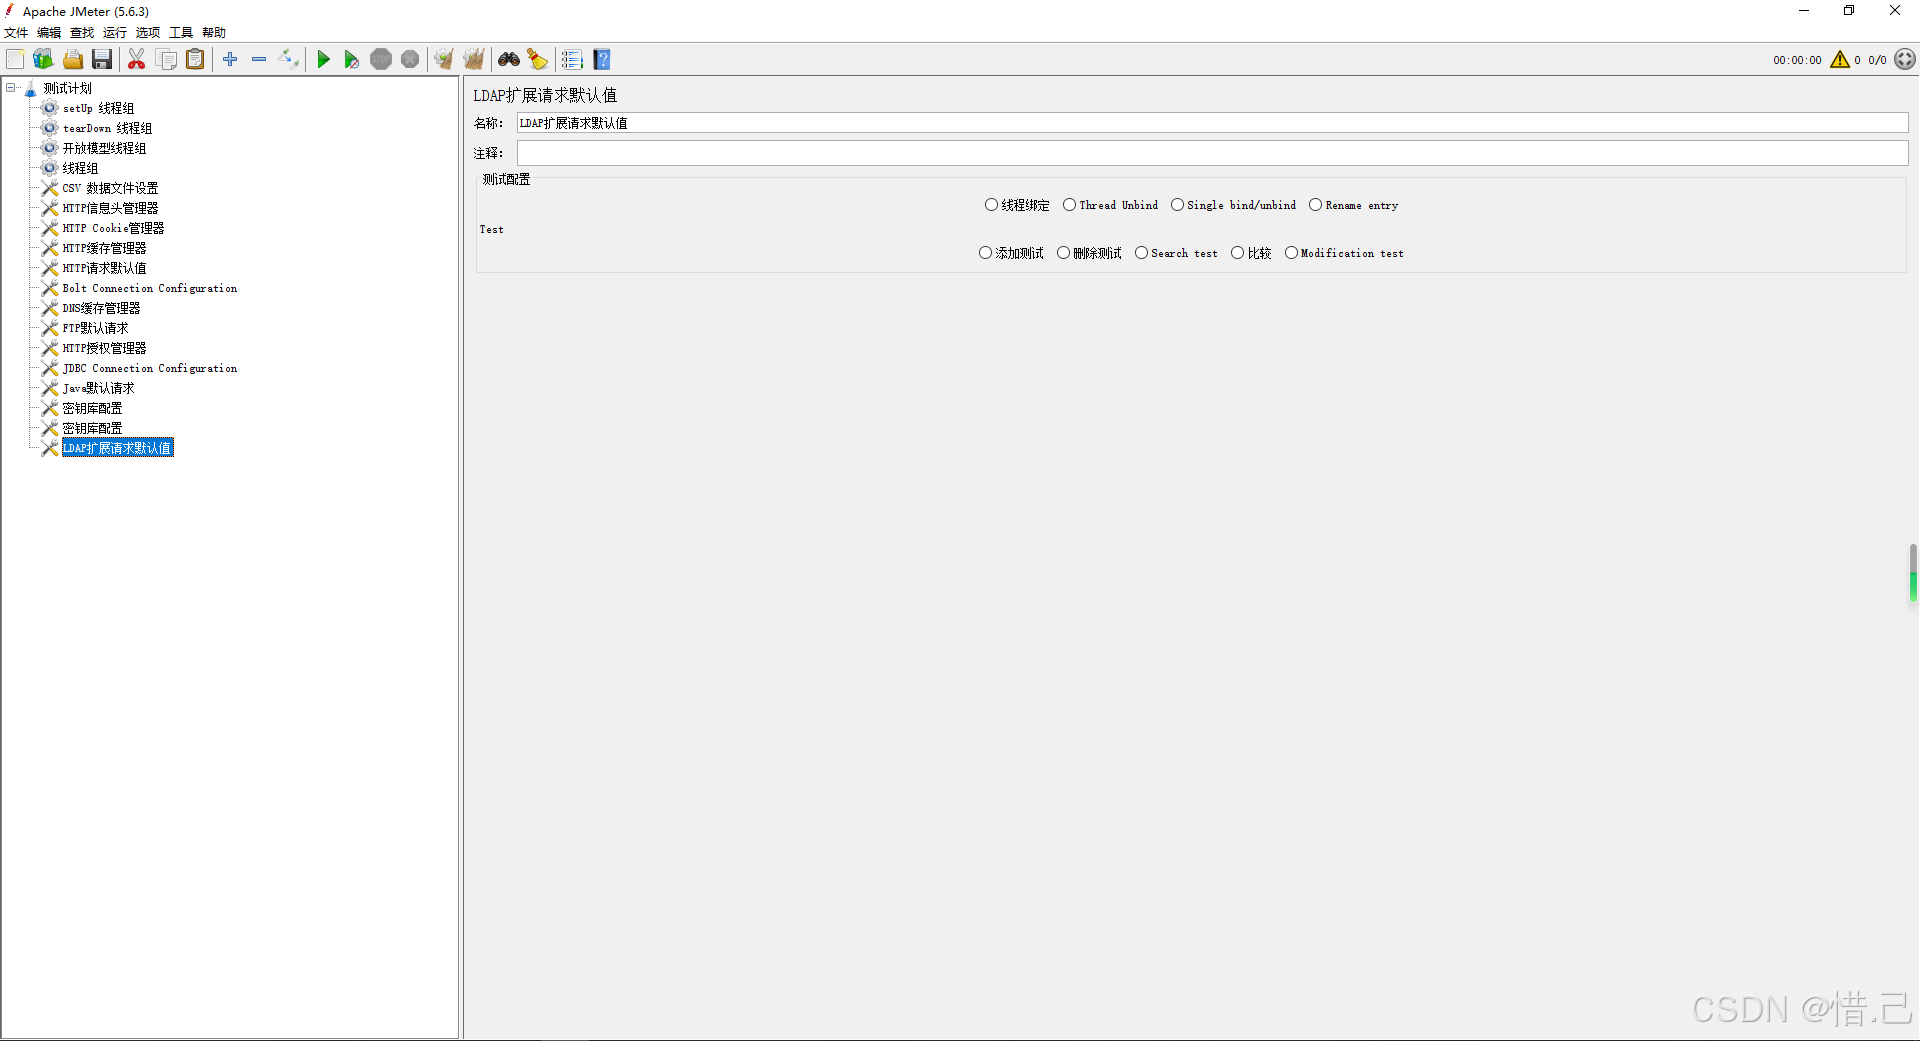Select the tearDown 线程组 tree node

pos(107,128)
